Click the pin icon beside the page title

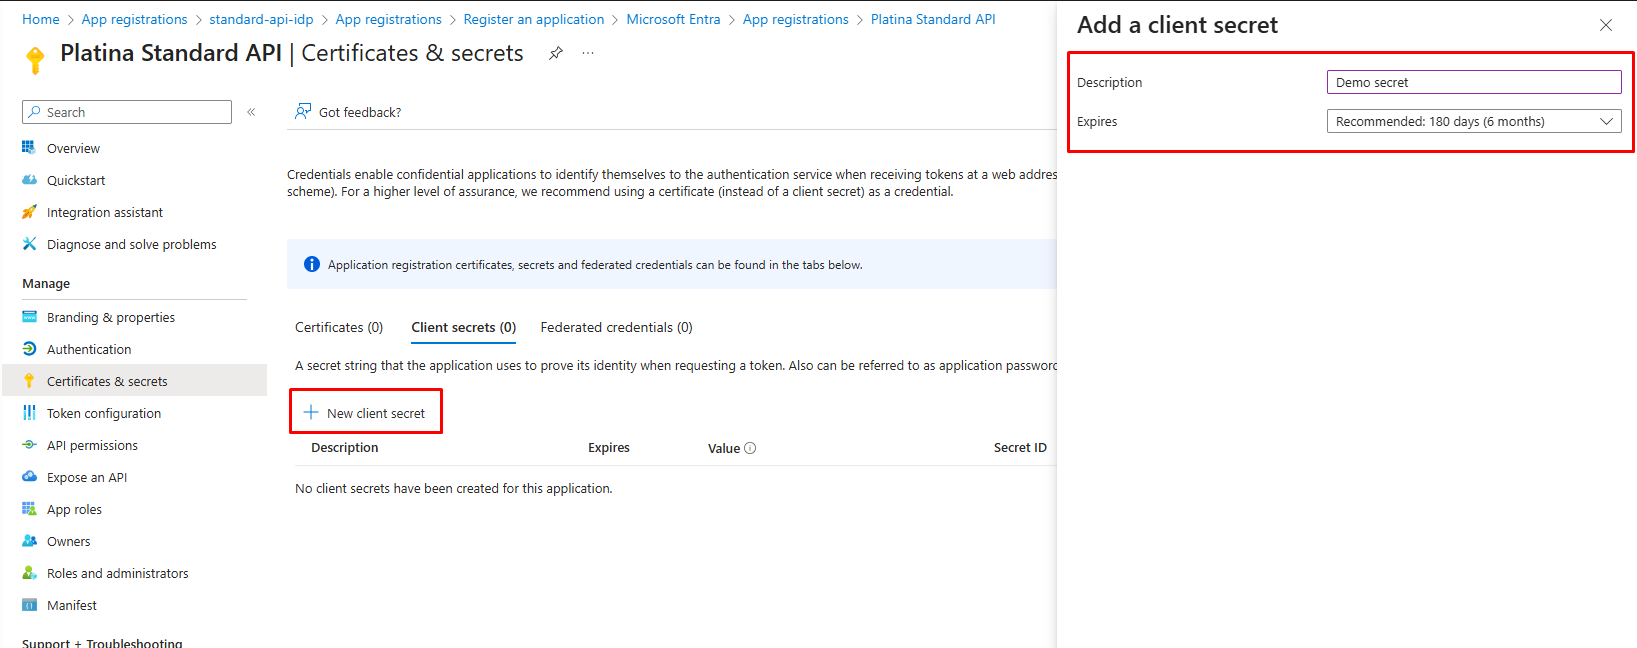pos(556,53)
